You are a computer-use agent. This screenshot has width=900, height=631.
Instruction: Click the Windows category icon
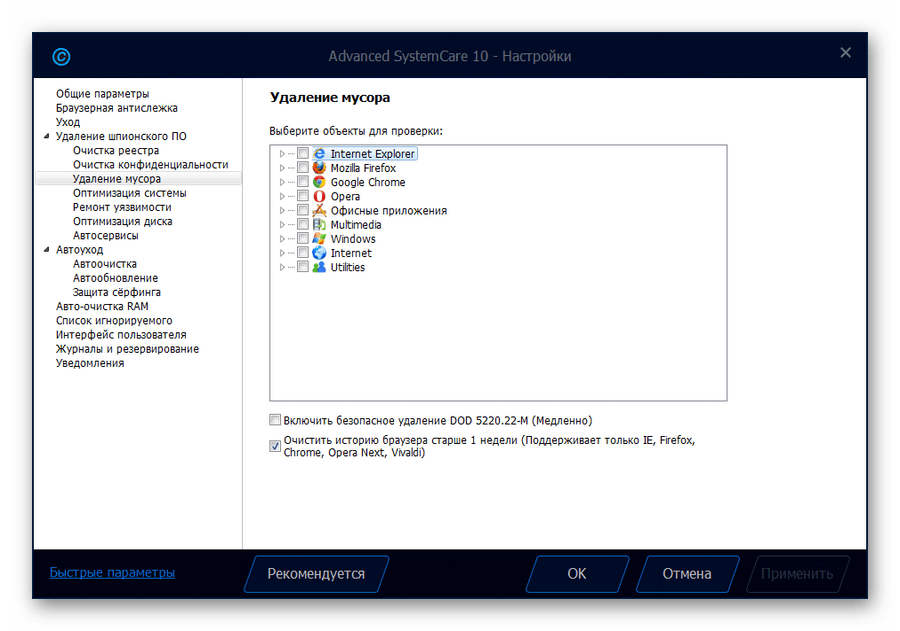tap(320, 239)
